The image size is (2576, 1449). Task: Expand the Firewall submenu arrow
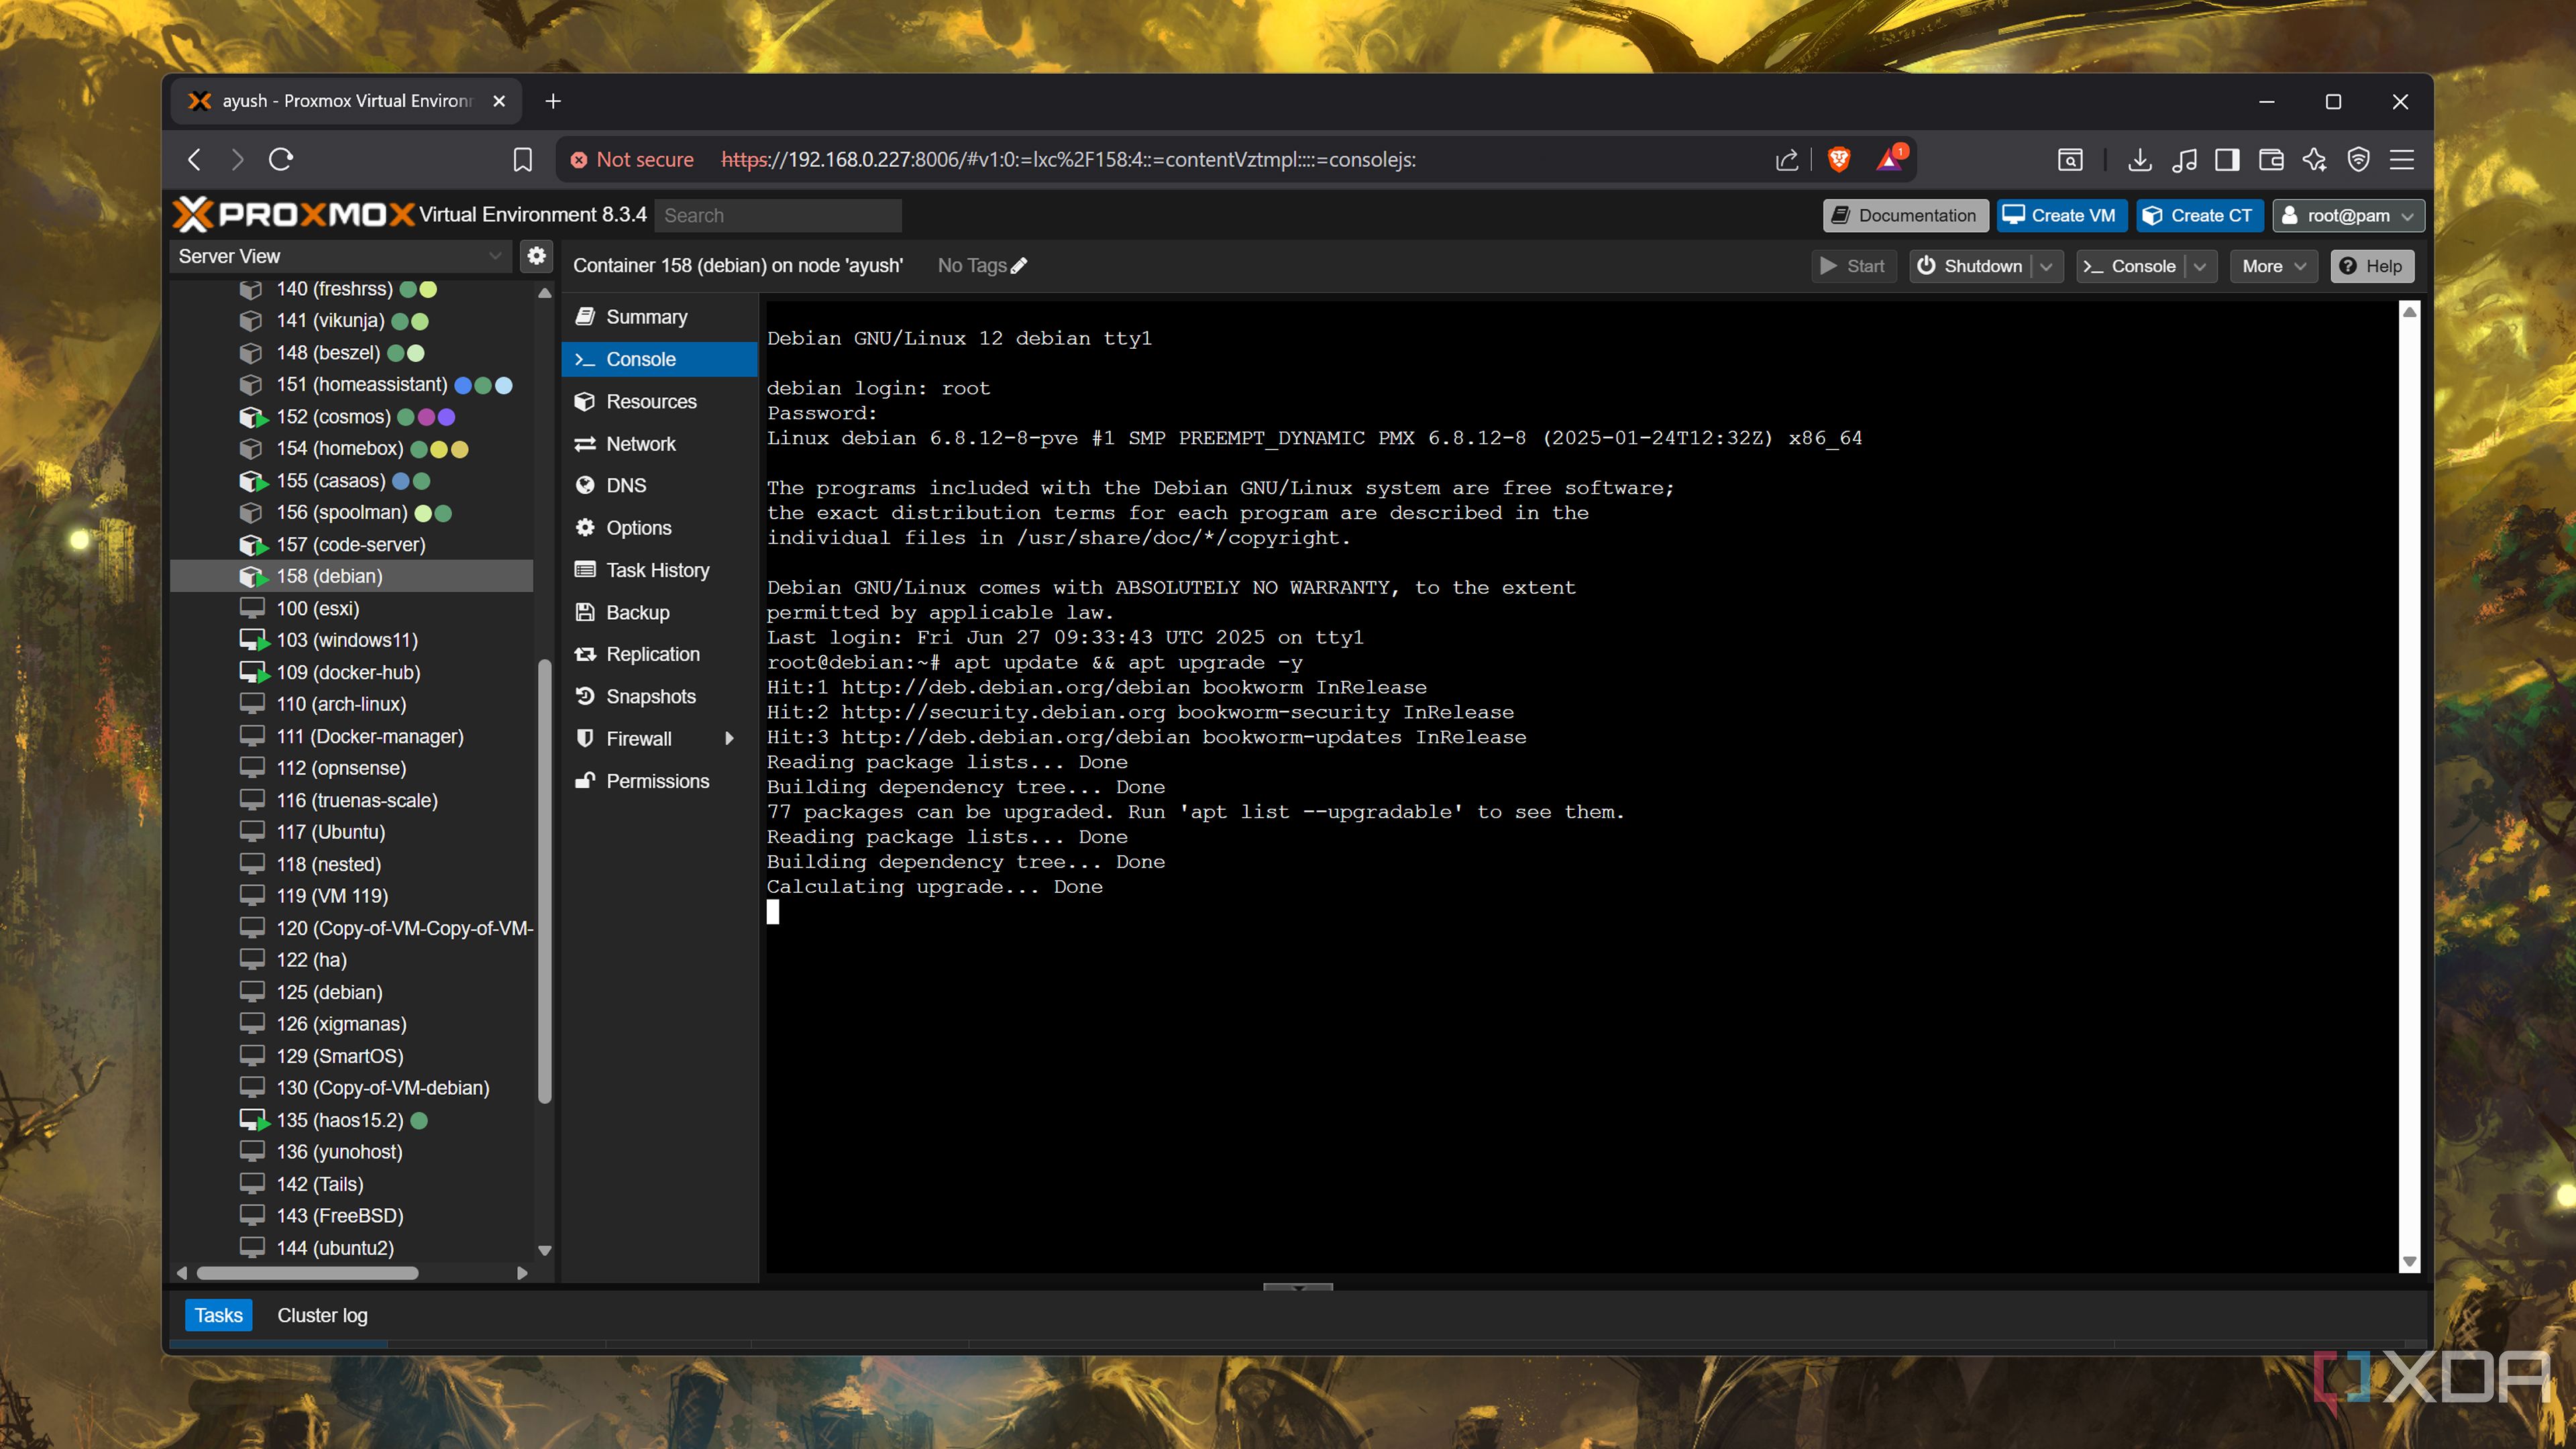coord(730,738)
